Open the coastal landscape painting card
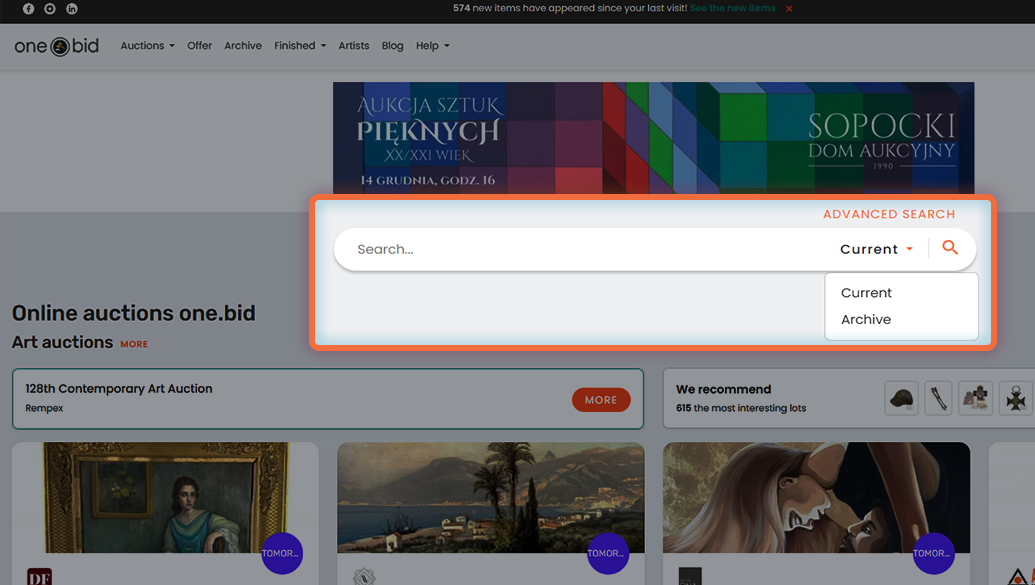 490,497
